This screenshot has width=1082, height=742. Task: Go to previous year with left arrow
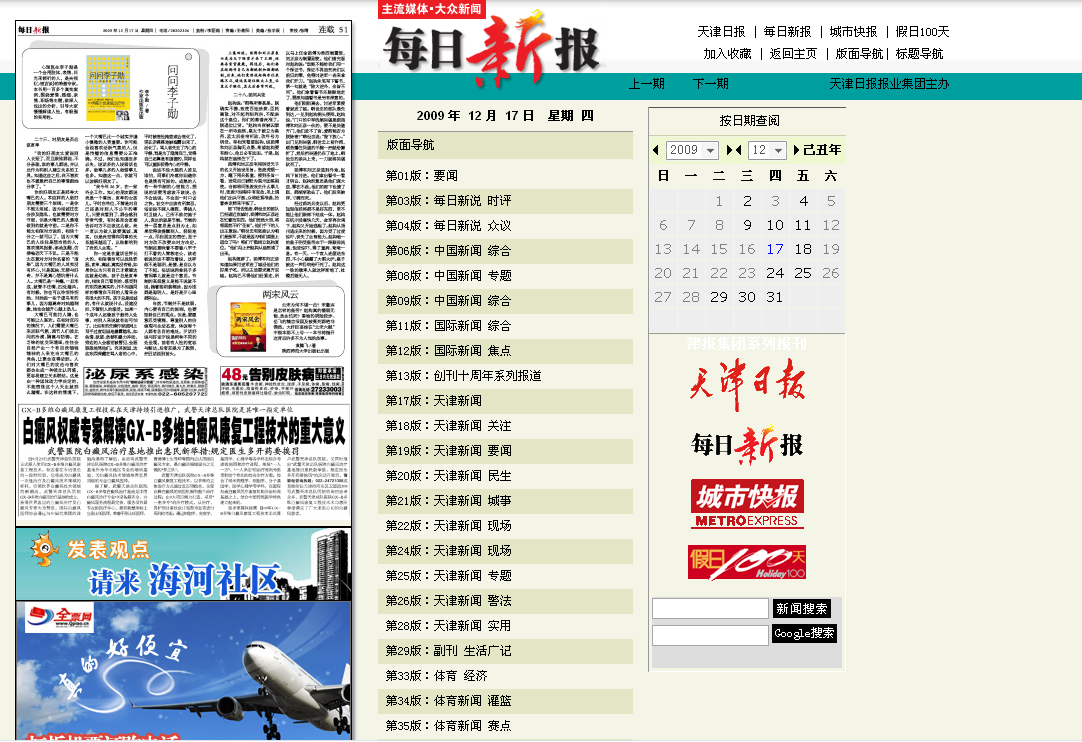click(x=656, y=150)
